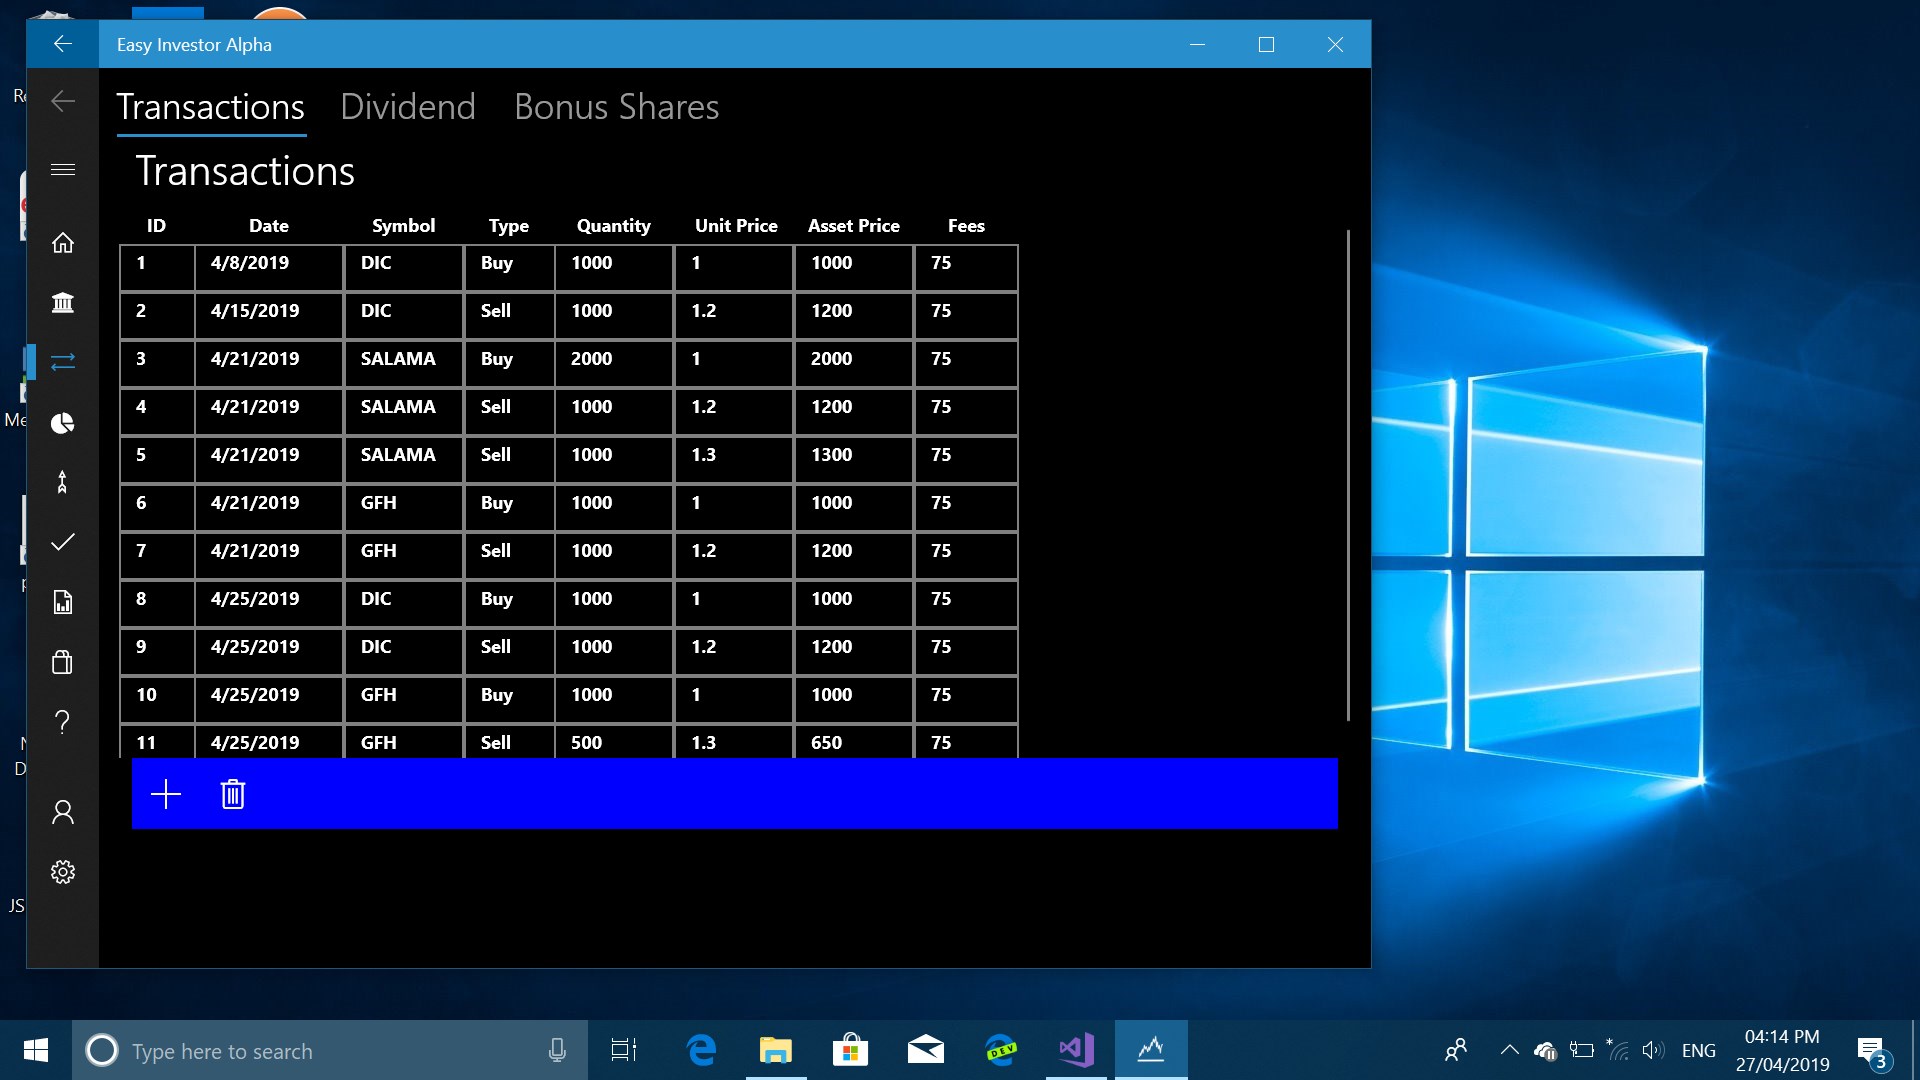Open the help question mark icon

pyautogui.click(x=63, y=722)
